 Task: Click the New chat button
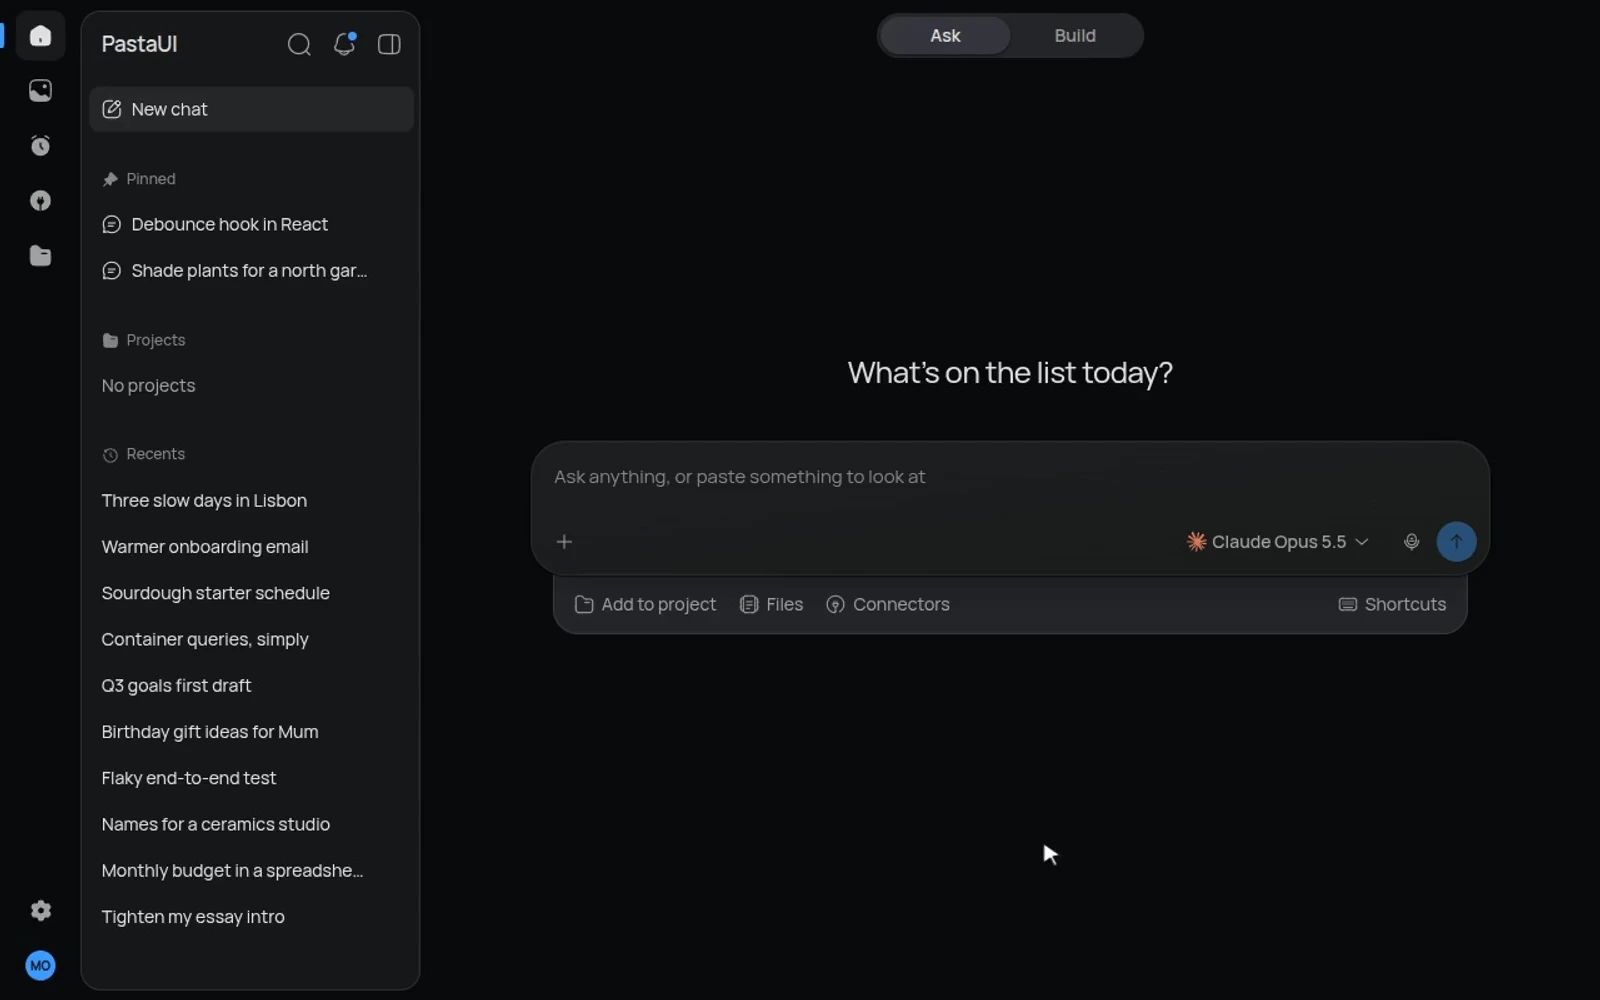click(251, 109)
